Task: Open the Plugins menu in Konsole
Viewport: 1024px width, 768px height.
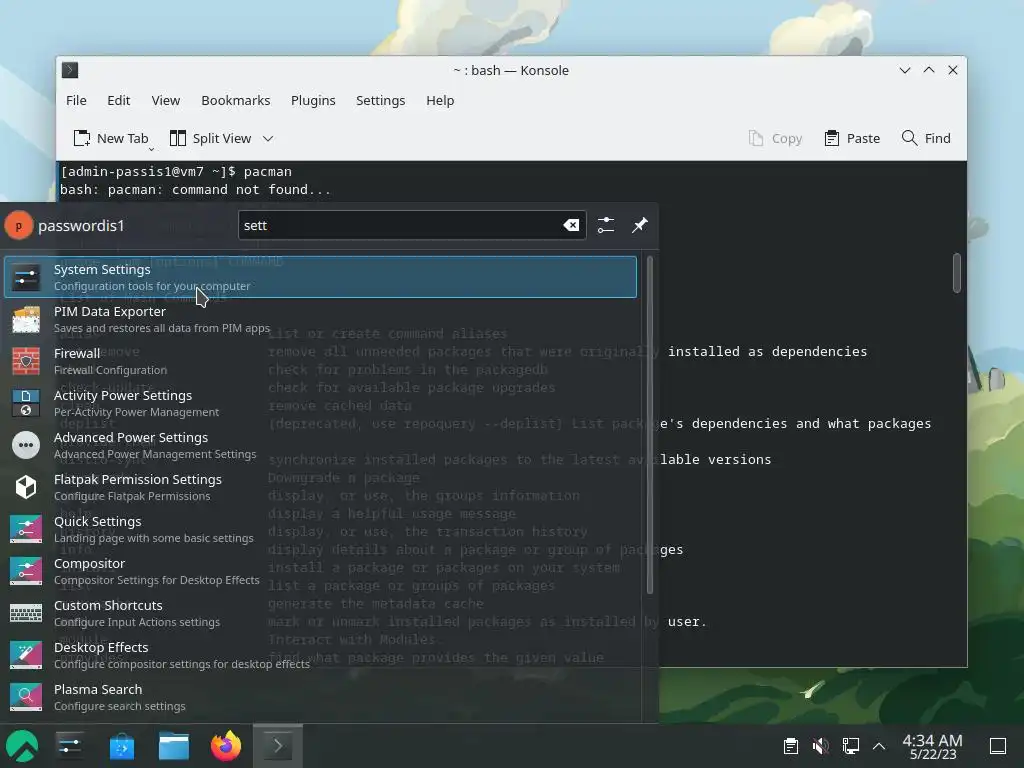Action: pyautogui.click(x=313, y=101)
